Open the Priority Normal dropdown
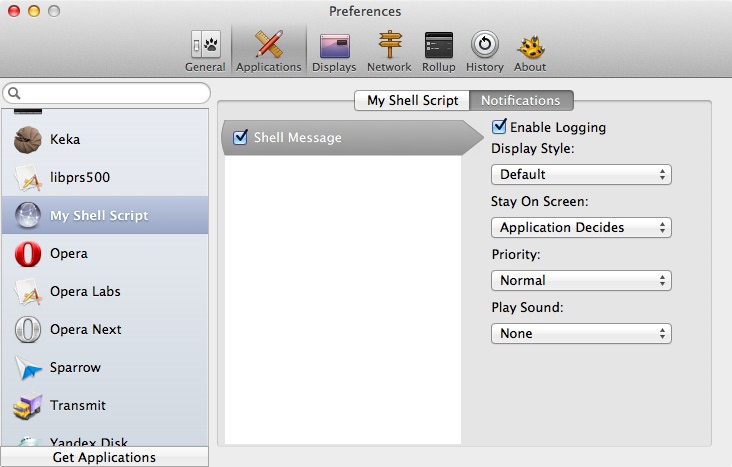 click(x=581, y=281)
